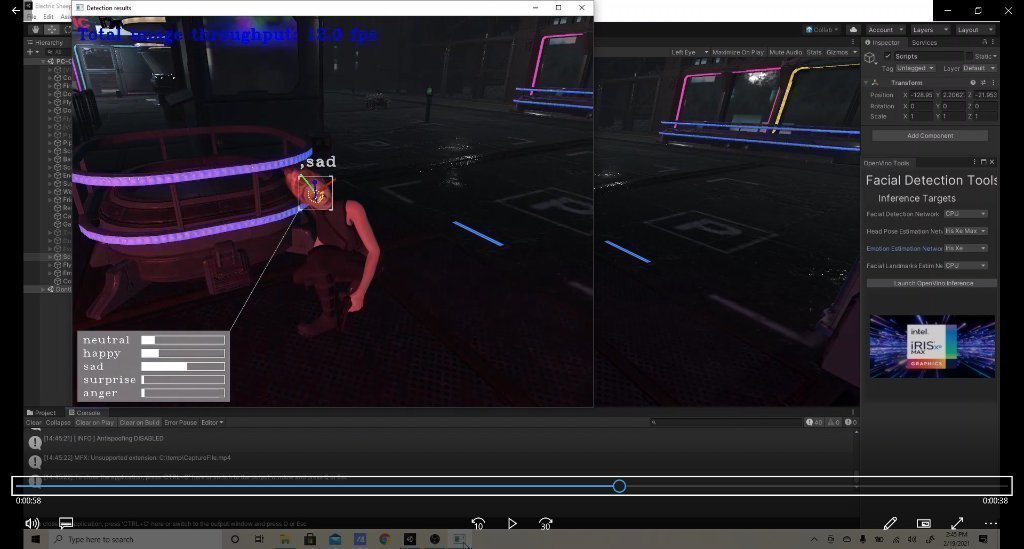
Task: Open the captions menu in the video player
Action: tap(66, 524)
